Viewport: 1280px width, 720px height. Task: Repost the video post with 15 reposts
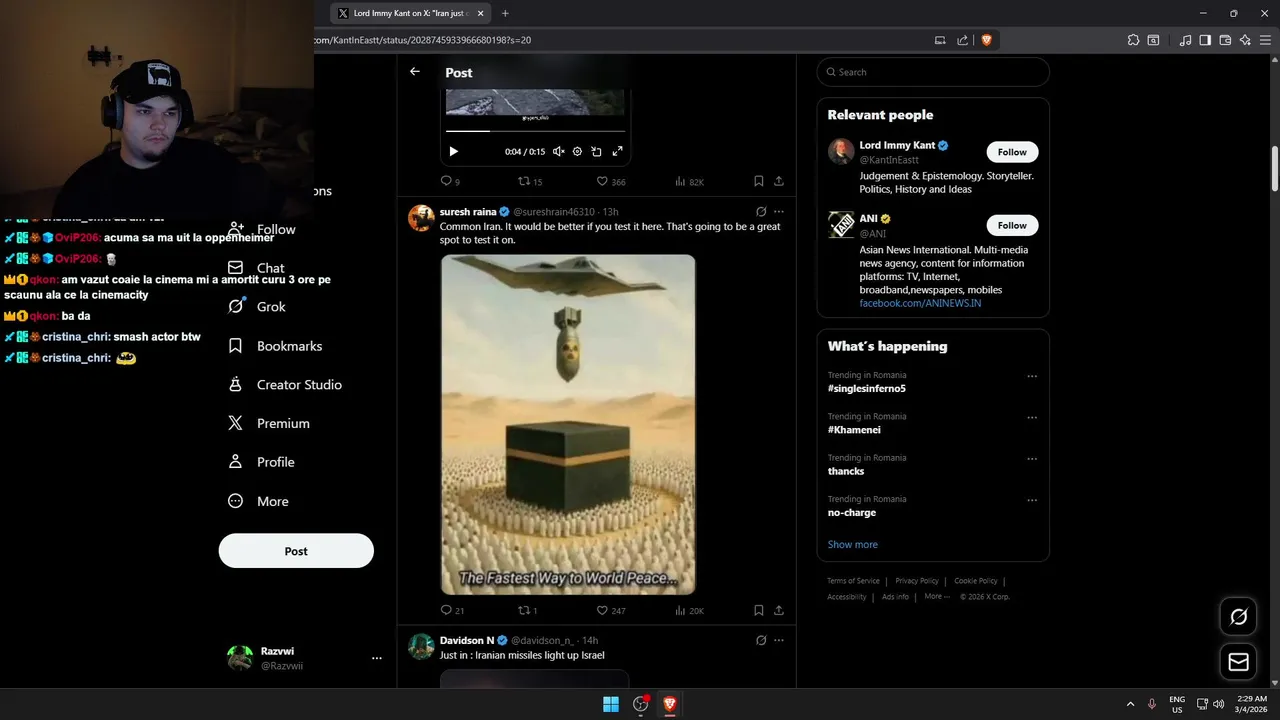point(529,181)
